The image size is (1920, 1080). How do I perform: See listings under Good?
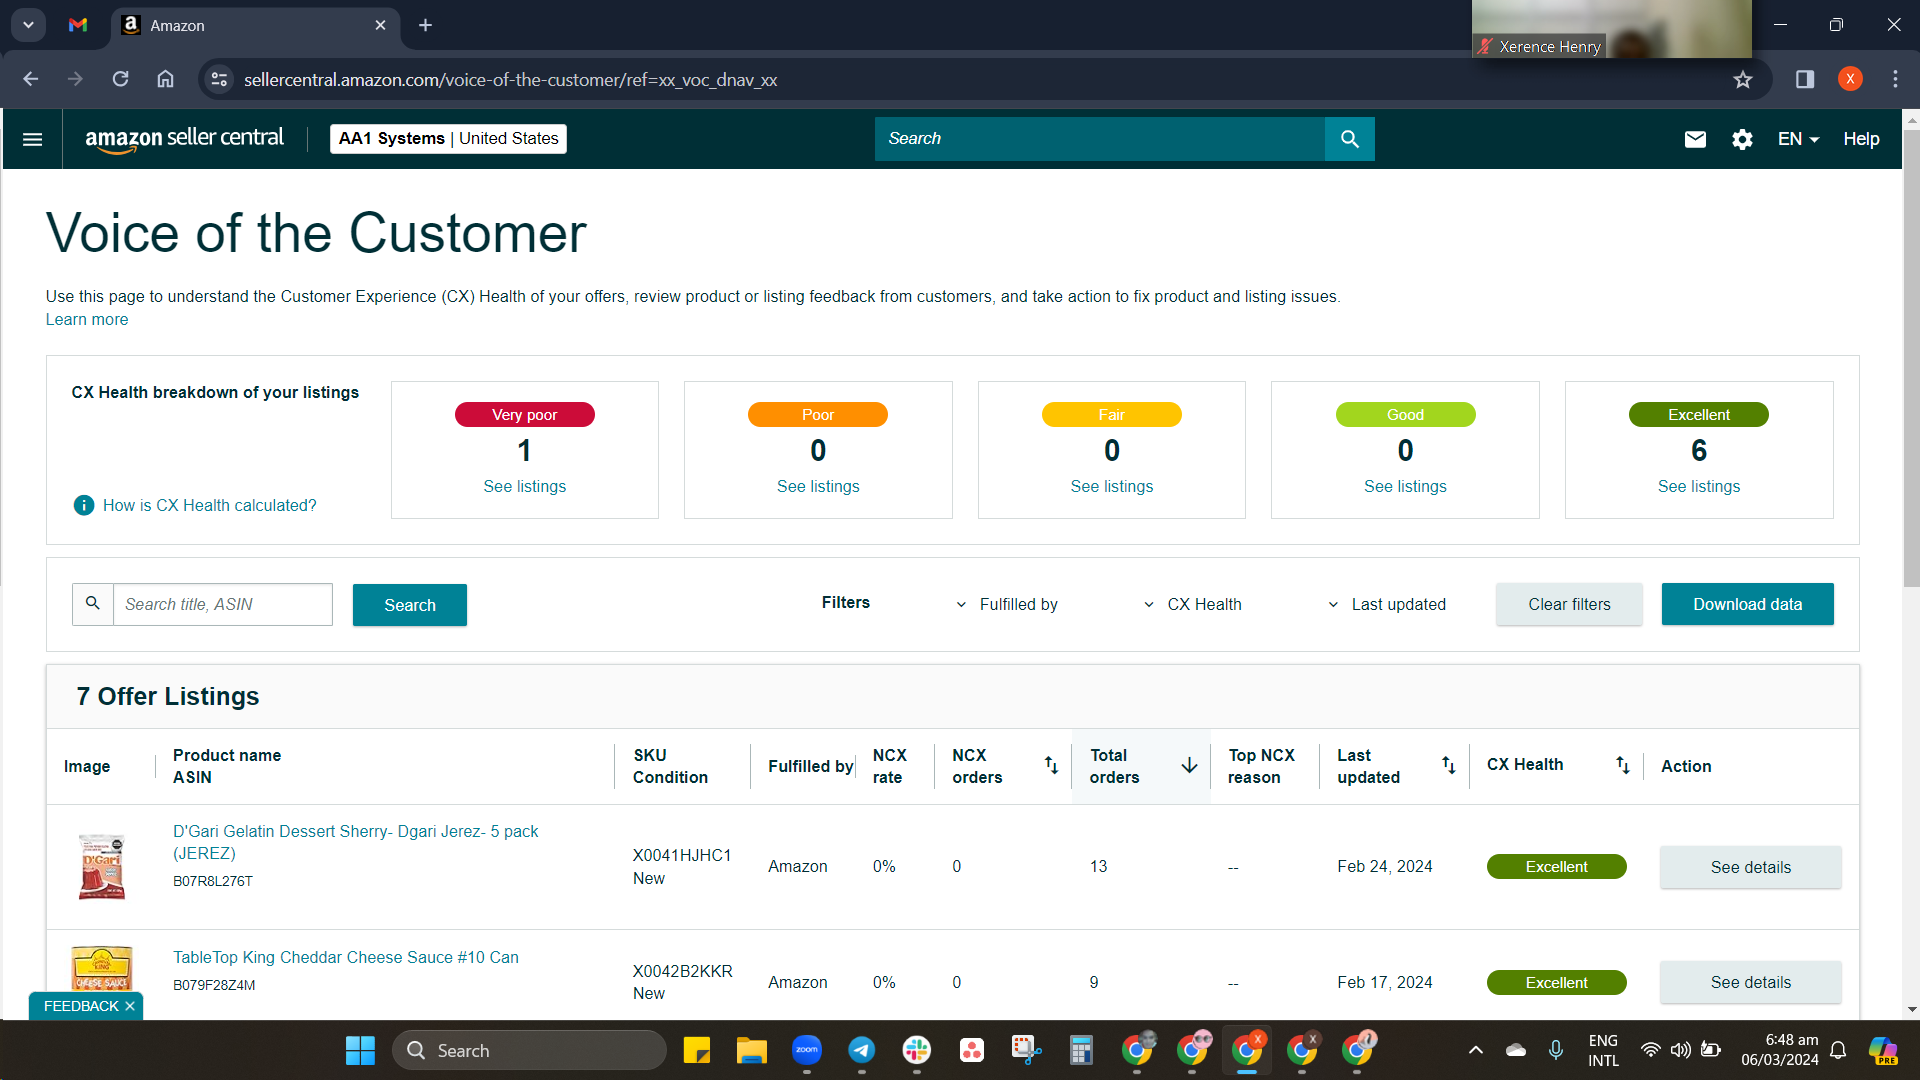(1405, 486)
